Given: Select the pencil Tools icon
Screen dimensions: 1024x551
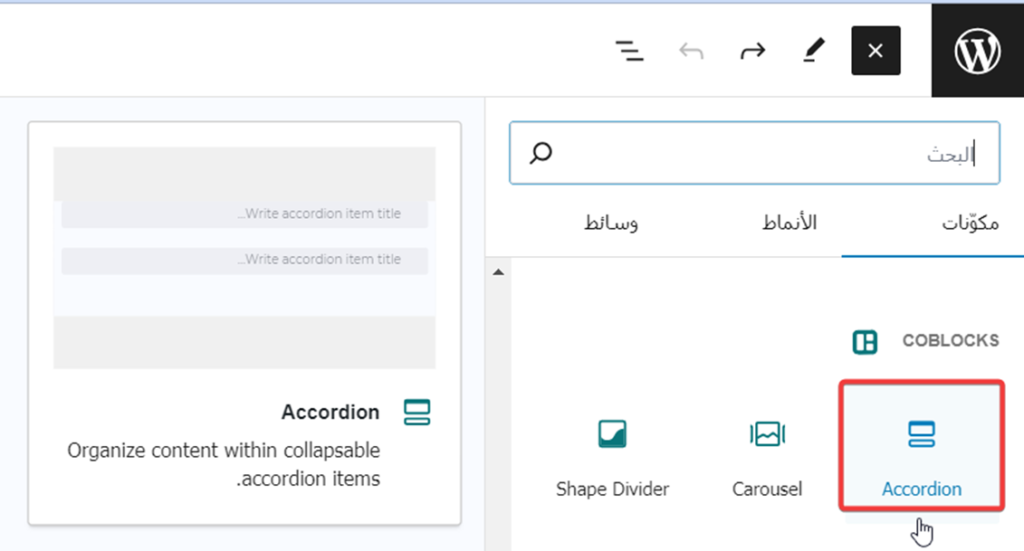Looking at the screenshot, I should [814, 51].
